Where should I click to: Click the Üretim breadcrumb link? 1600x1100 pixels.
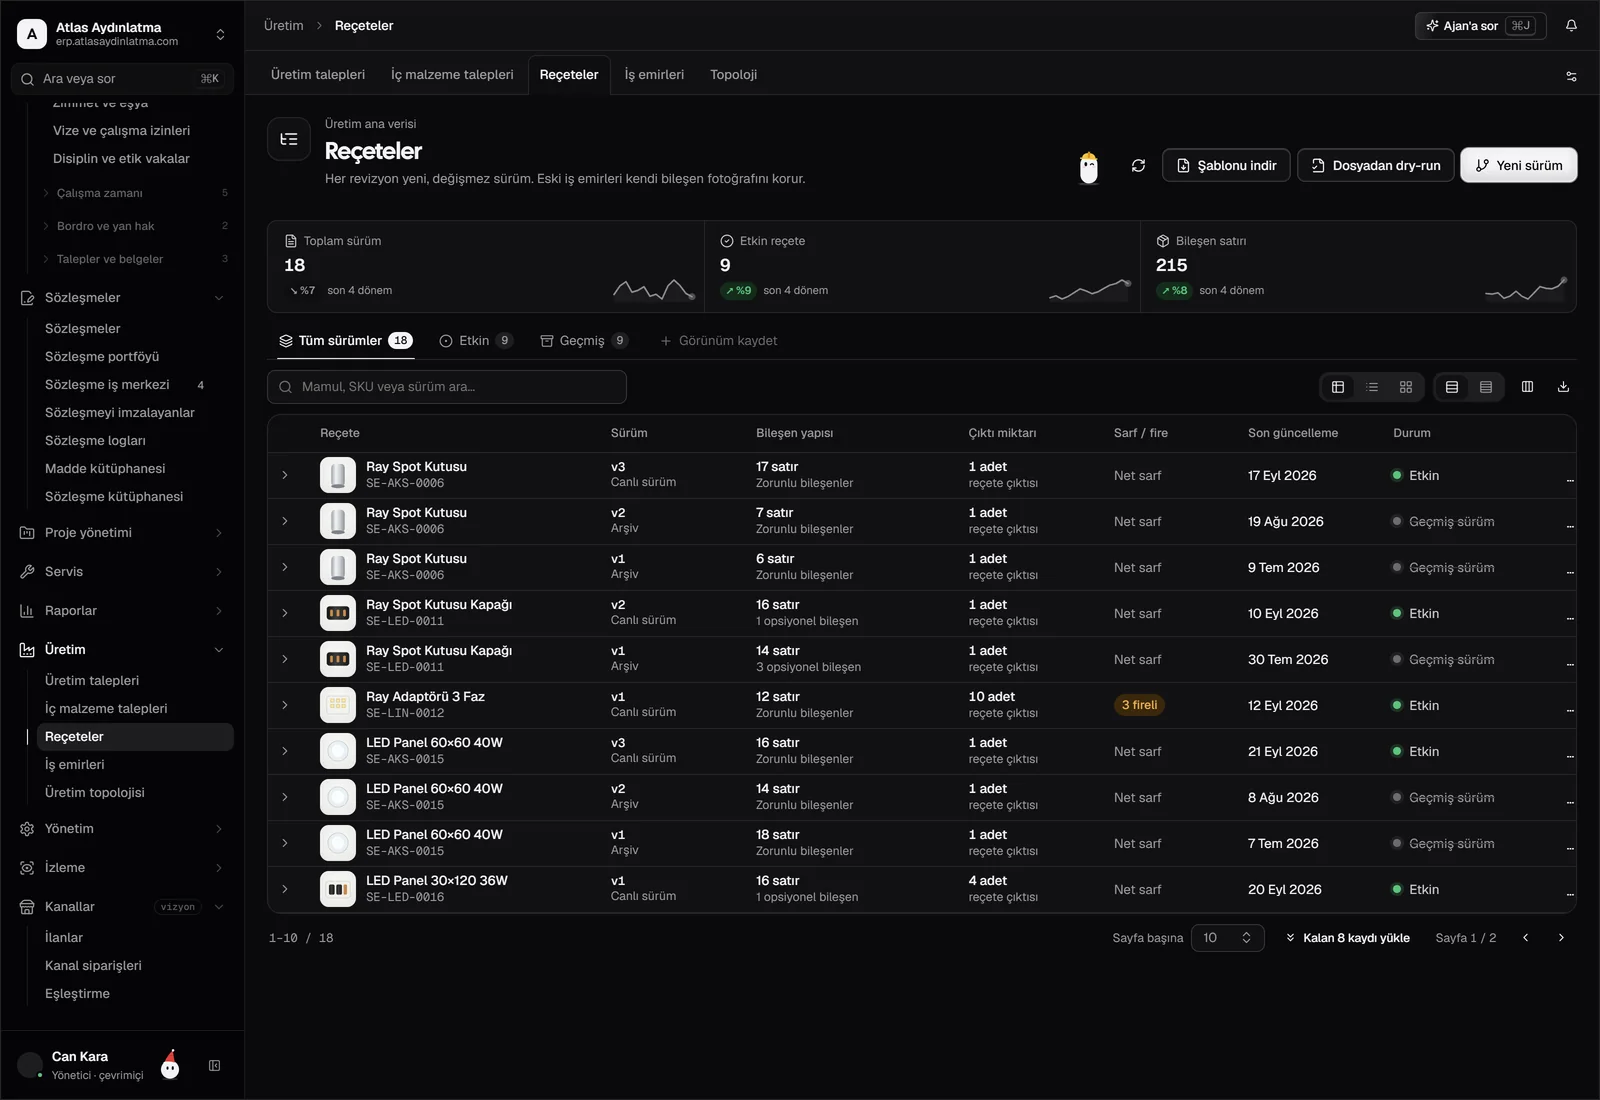click(x=283, y=26)
